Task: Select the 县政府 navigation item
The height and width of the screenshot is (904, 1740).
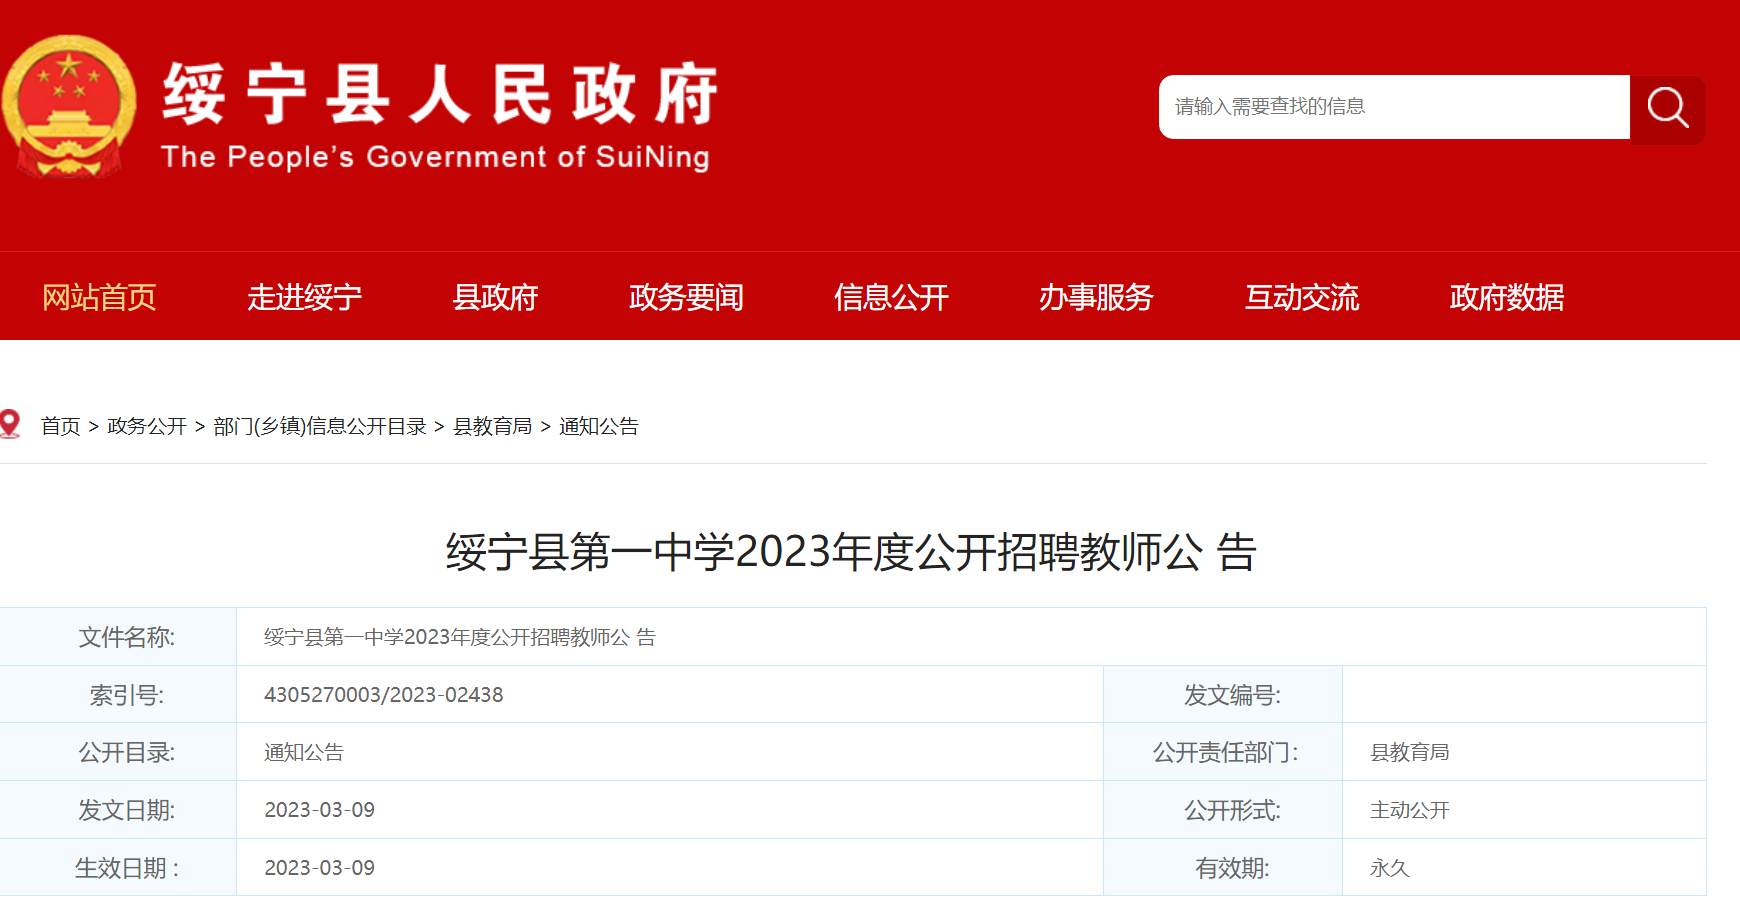Action: click(x=495, y=297)
